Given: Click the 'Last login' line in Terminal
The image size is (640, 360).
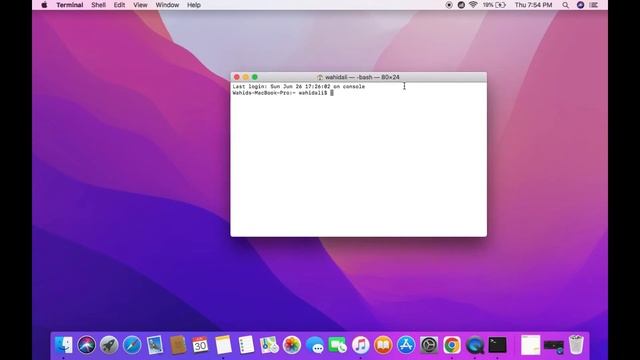Looking at the screenshot, I should (299, 87).
